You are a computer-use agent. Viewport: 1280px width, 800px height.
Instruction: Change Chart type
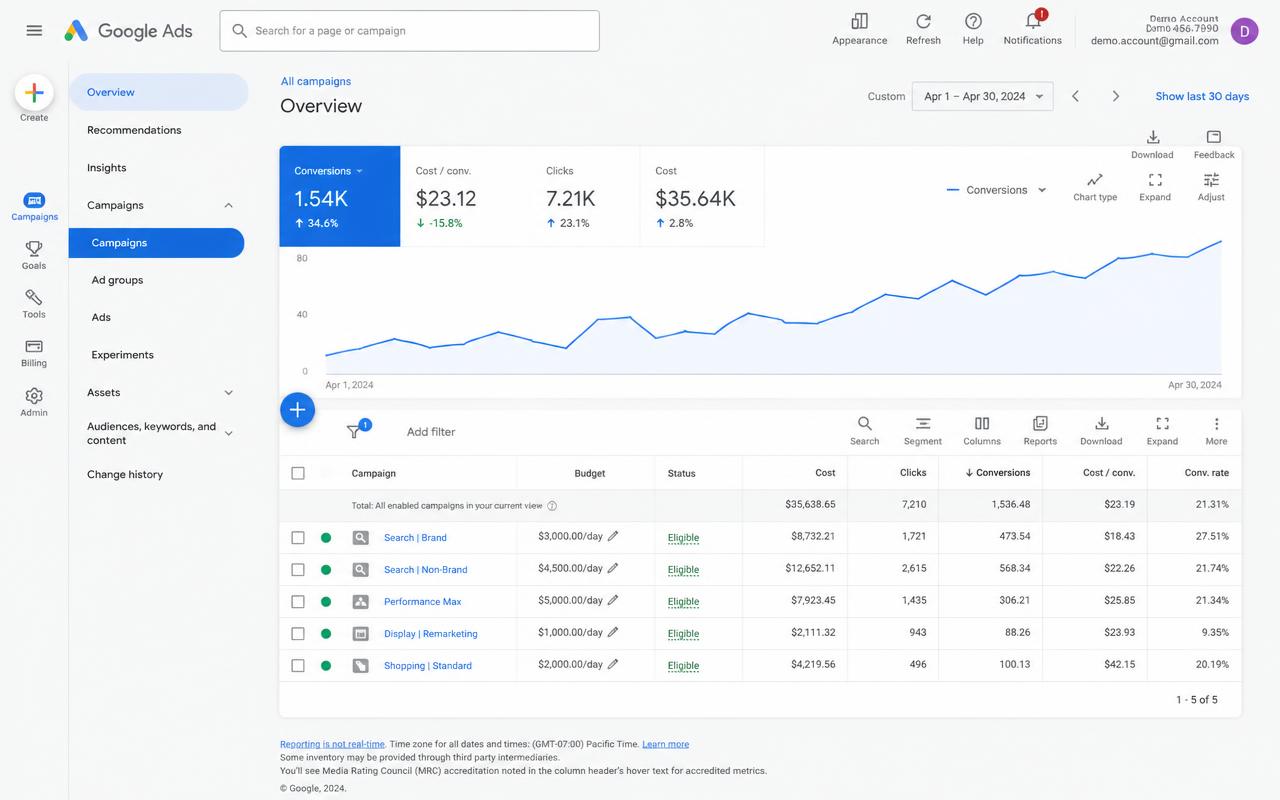[1095, 186]
